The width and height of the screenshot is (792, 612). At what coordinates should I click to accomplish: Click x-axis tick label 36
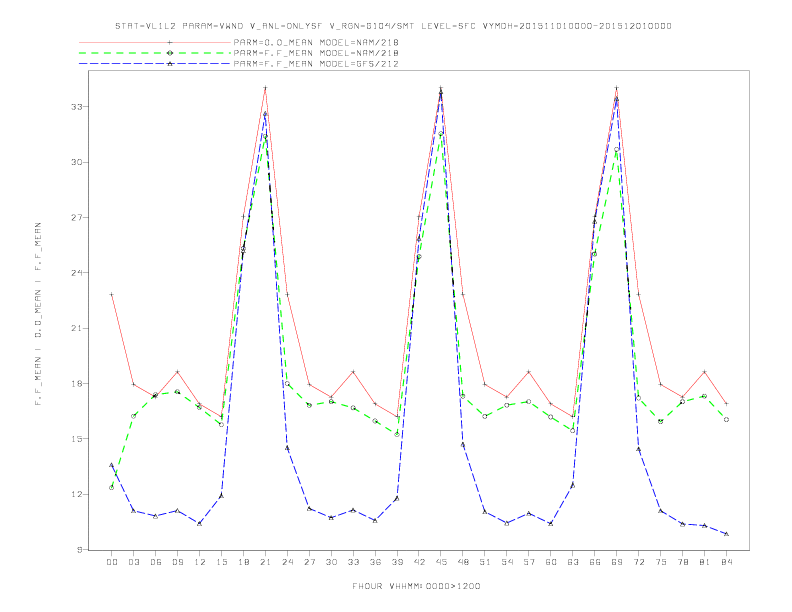pos(375,562)
